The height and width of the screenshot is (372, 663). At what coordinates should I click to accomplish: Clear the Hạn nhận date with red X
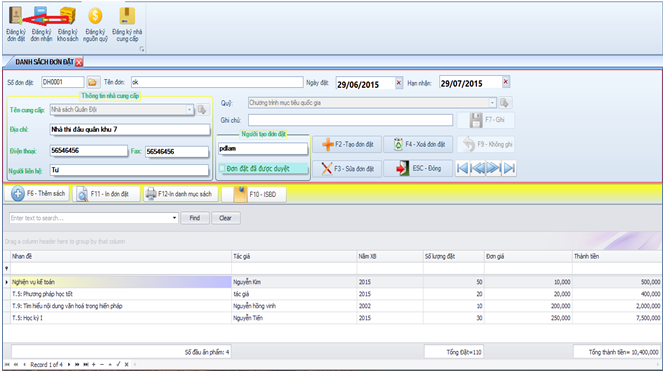point(506,82)
